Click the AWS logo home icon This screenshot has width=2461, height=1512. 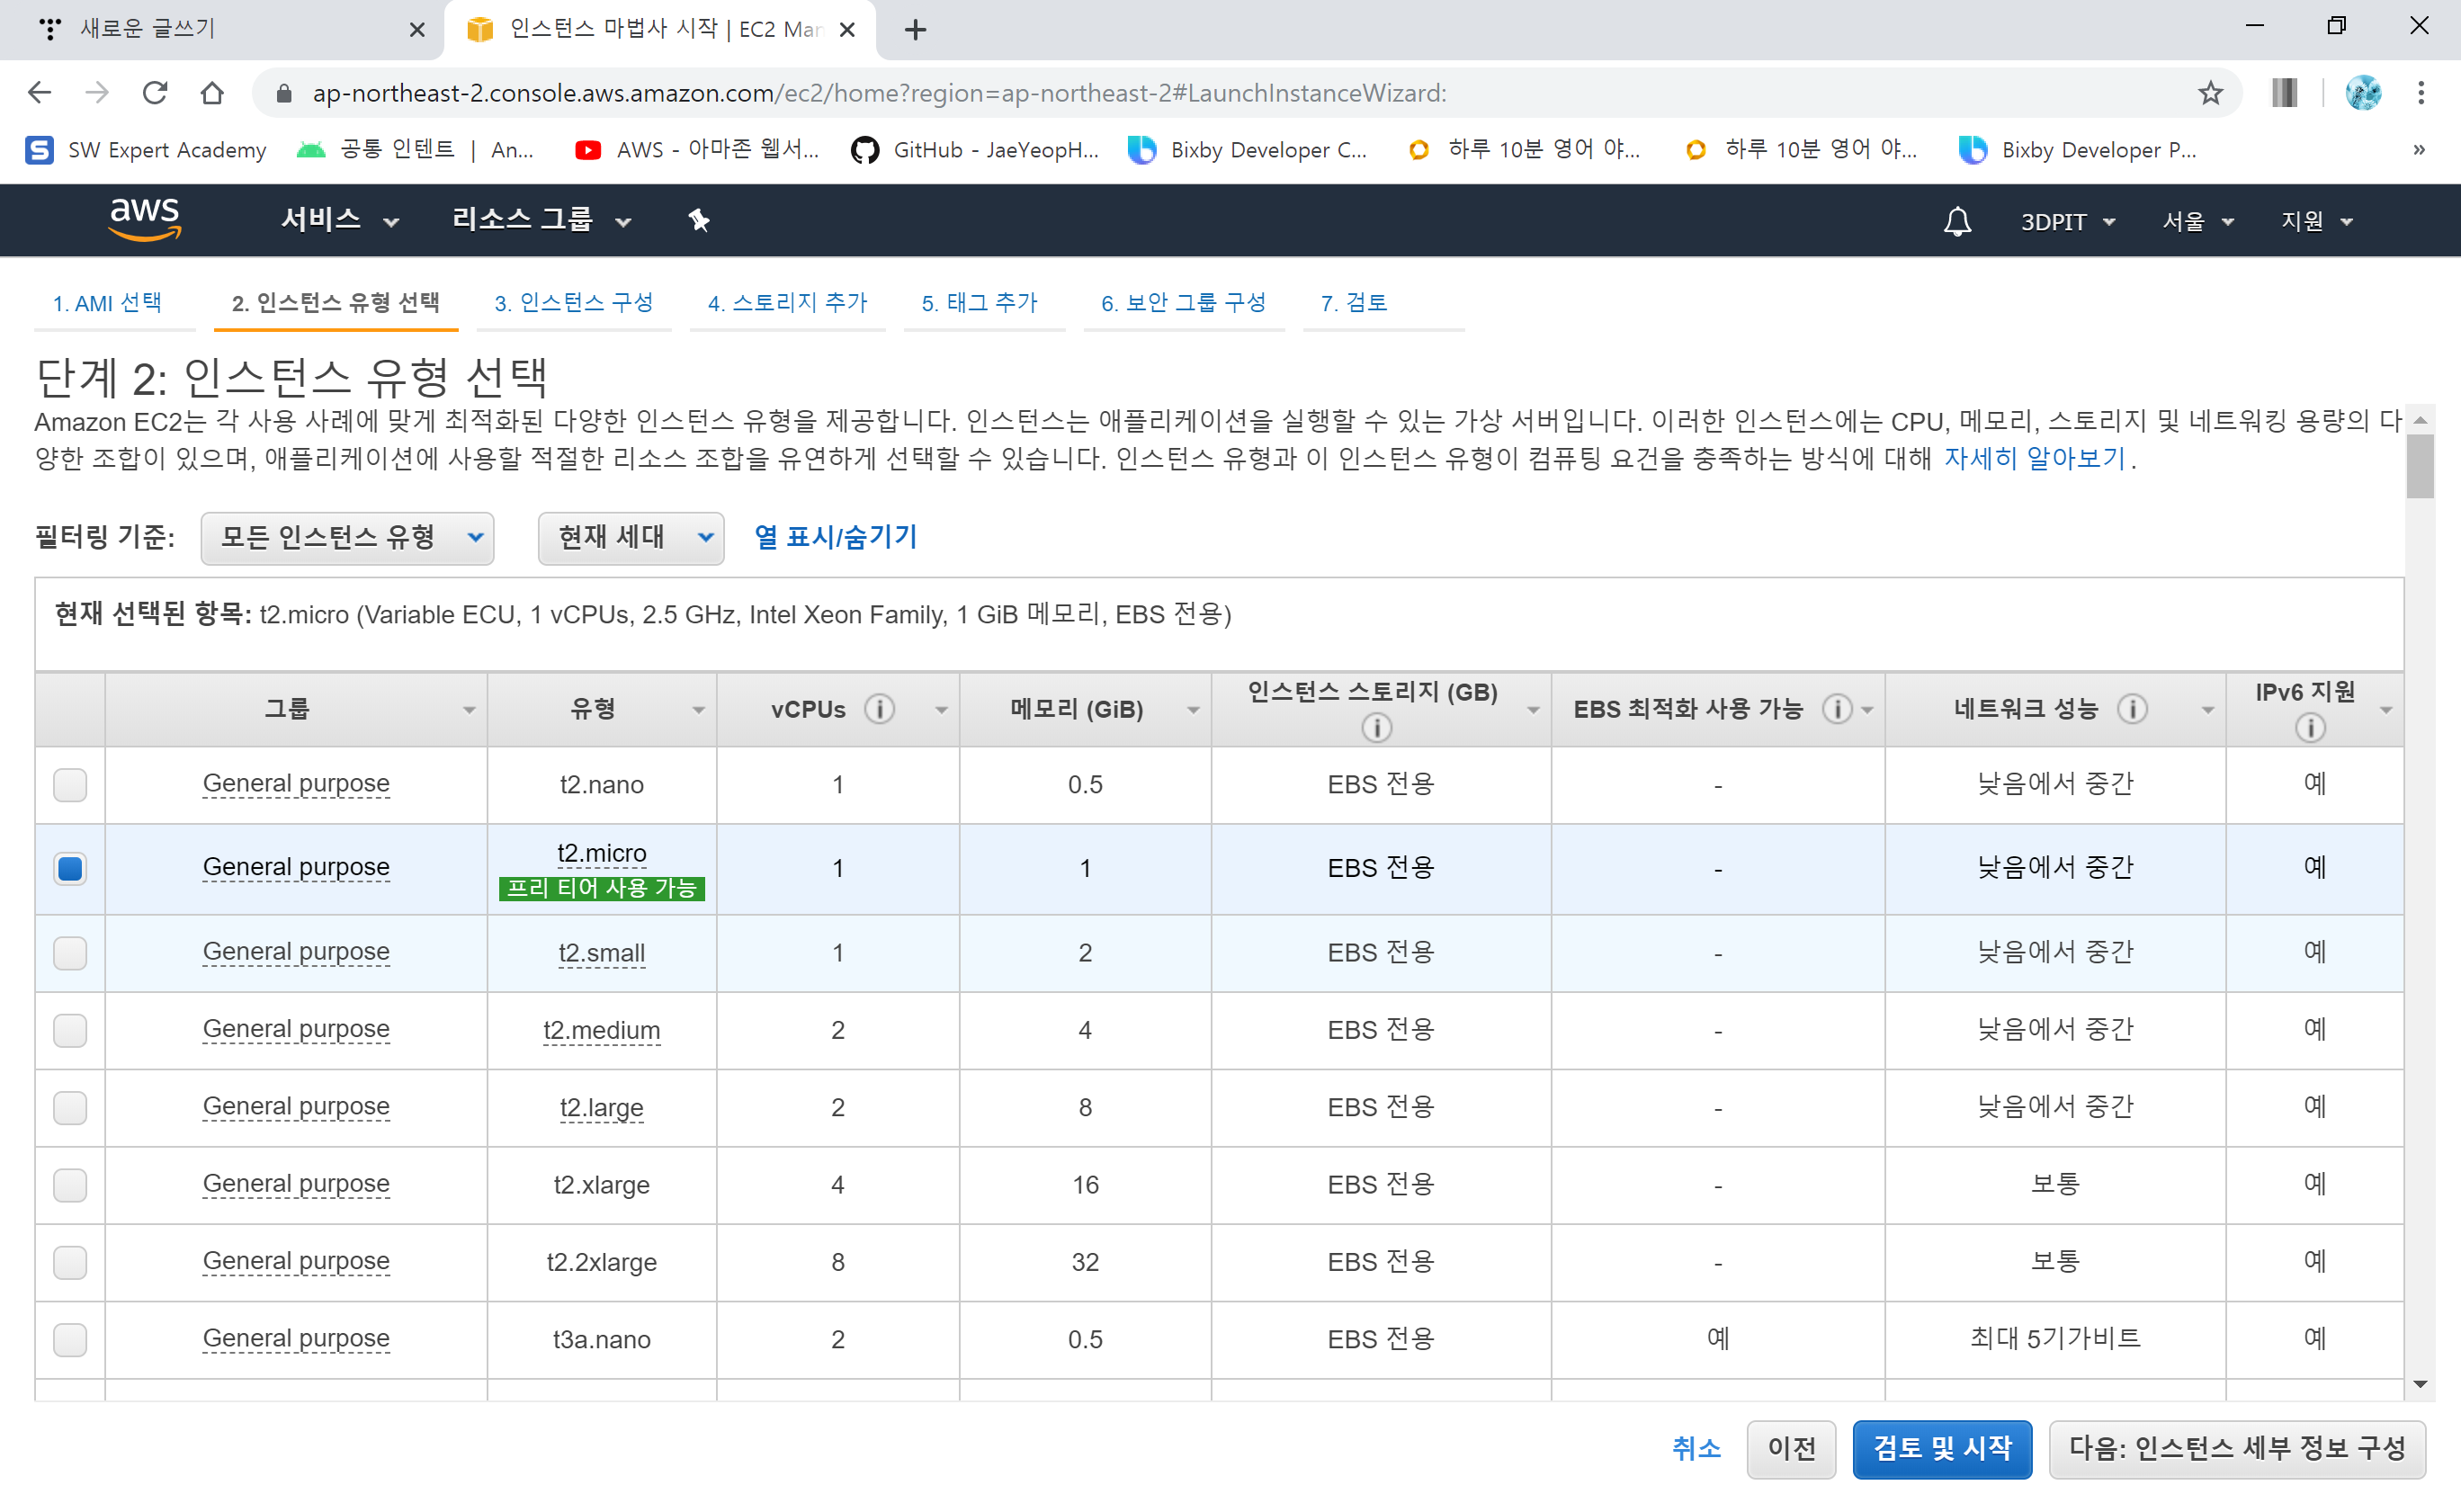coord(145,219)
